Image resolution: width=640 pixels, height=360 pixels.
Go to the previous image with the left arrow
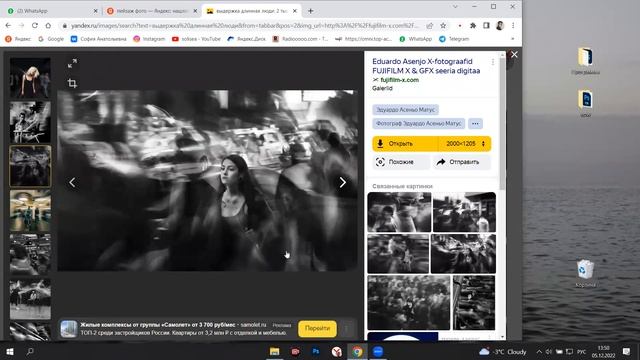tap(72, 182)
